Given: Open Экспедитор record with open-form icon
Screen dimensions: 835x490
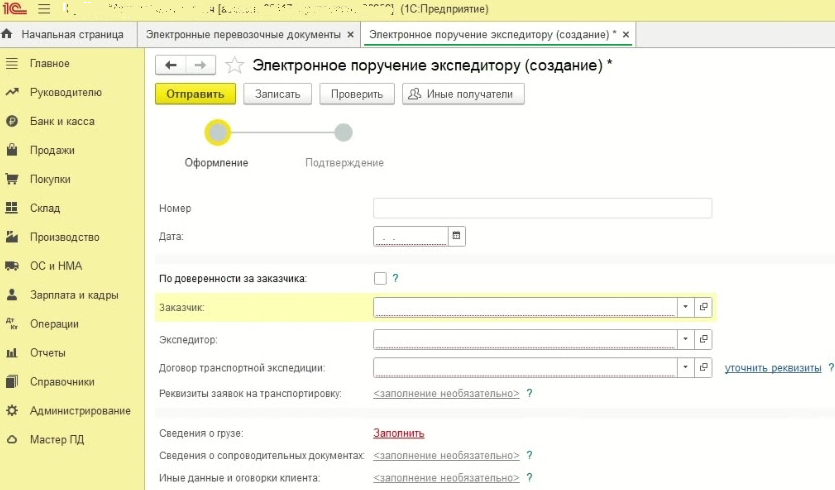Looking at the screenshot, I should (703, 339).
